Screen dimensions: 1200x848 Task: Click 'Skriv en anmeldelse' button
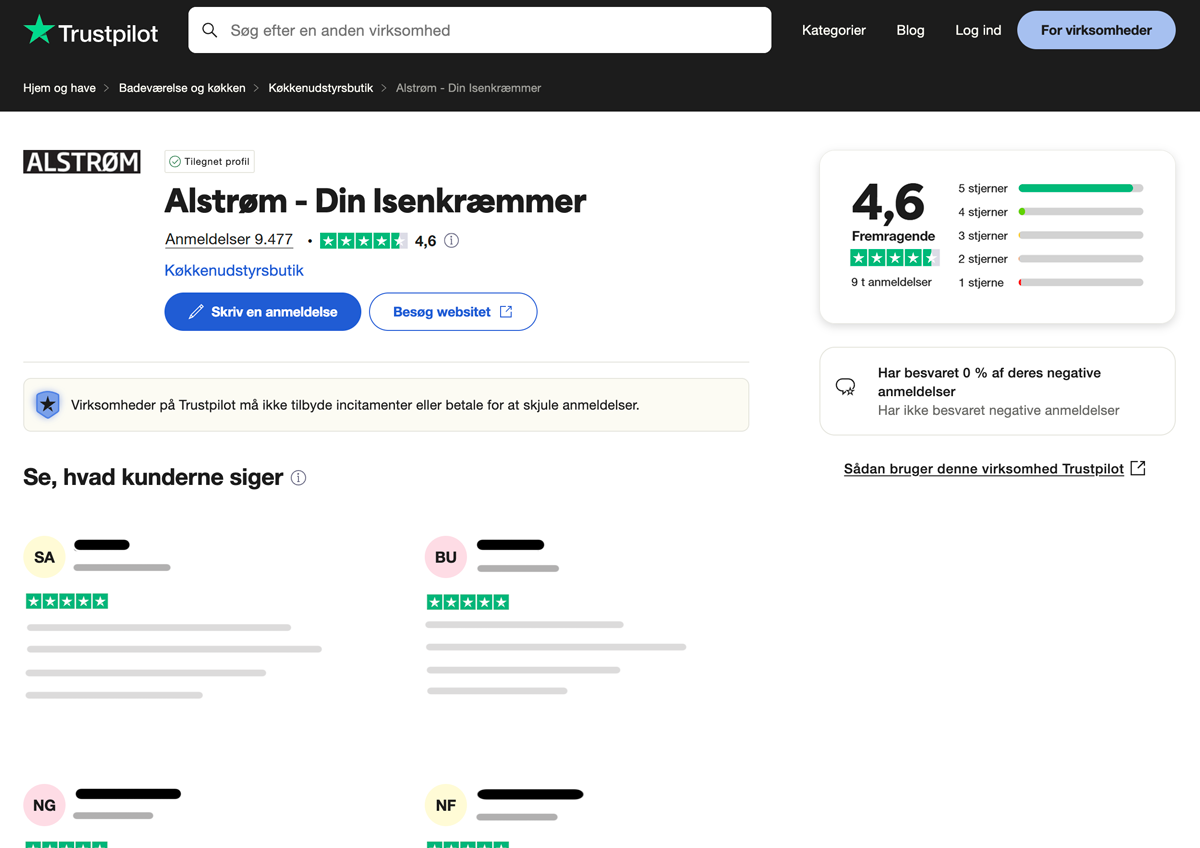point(262,312)
